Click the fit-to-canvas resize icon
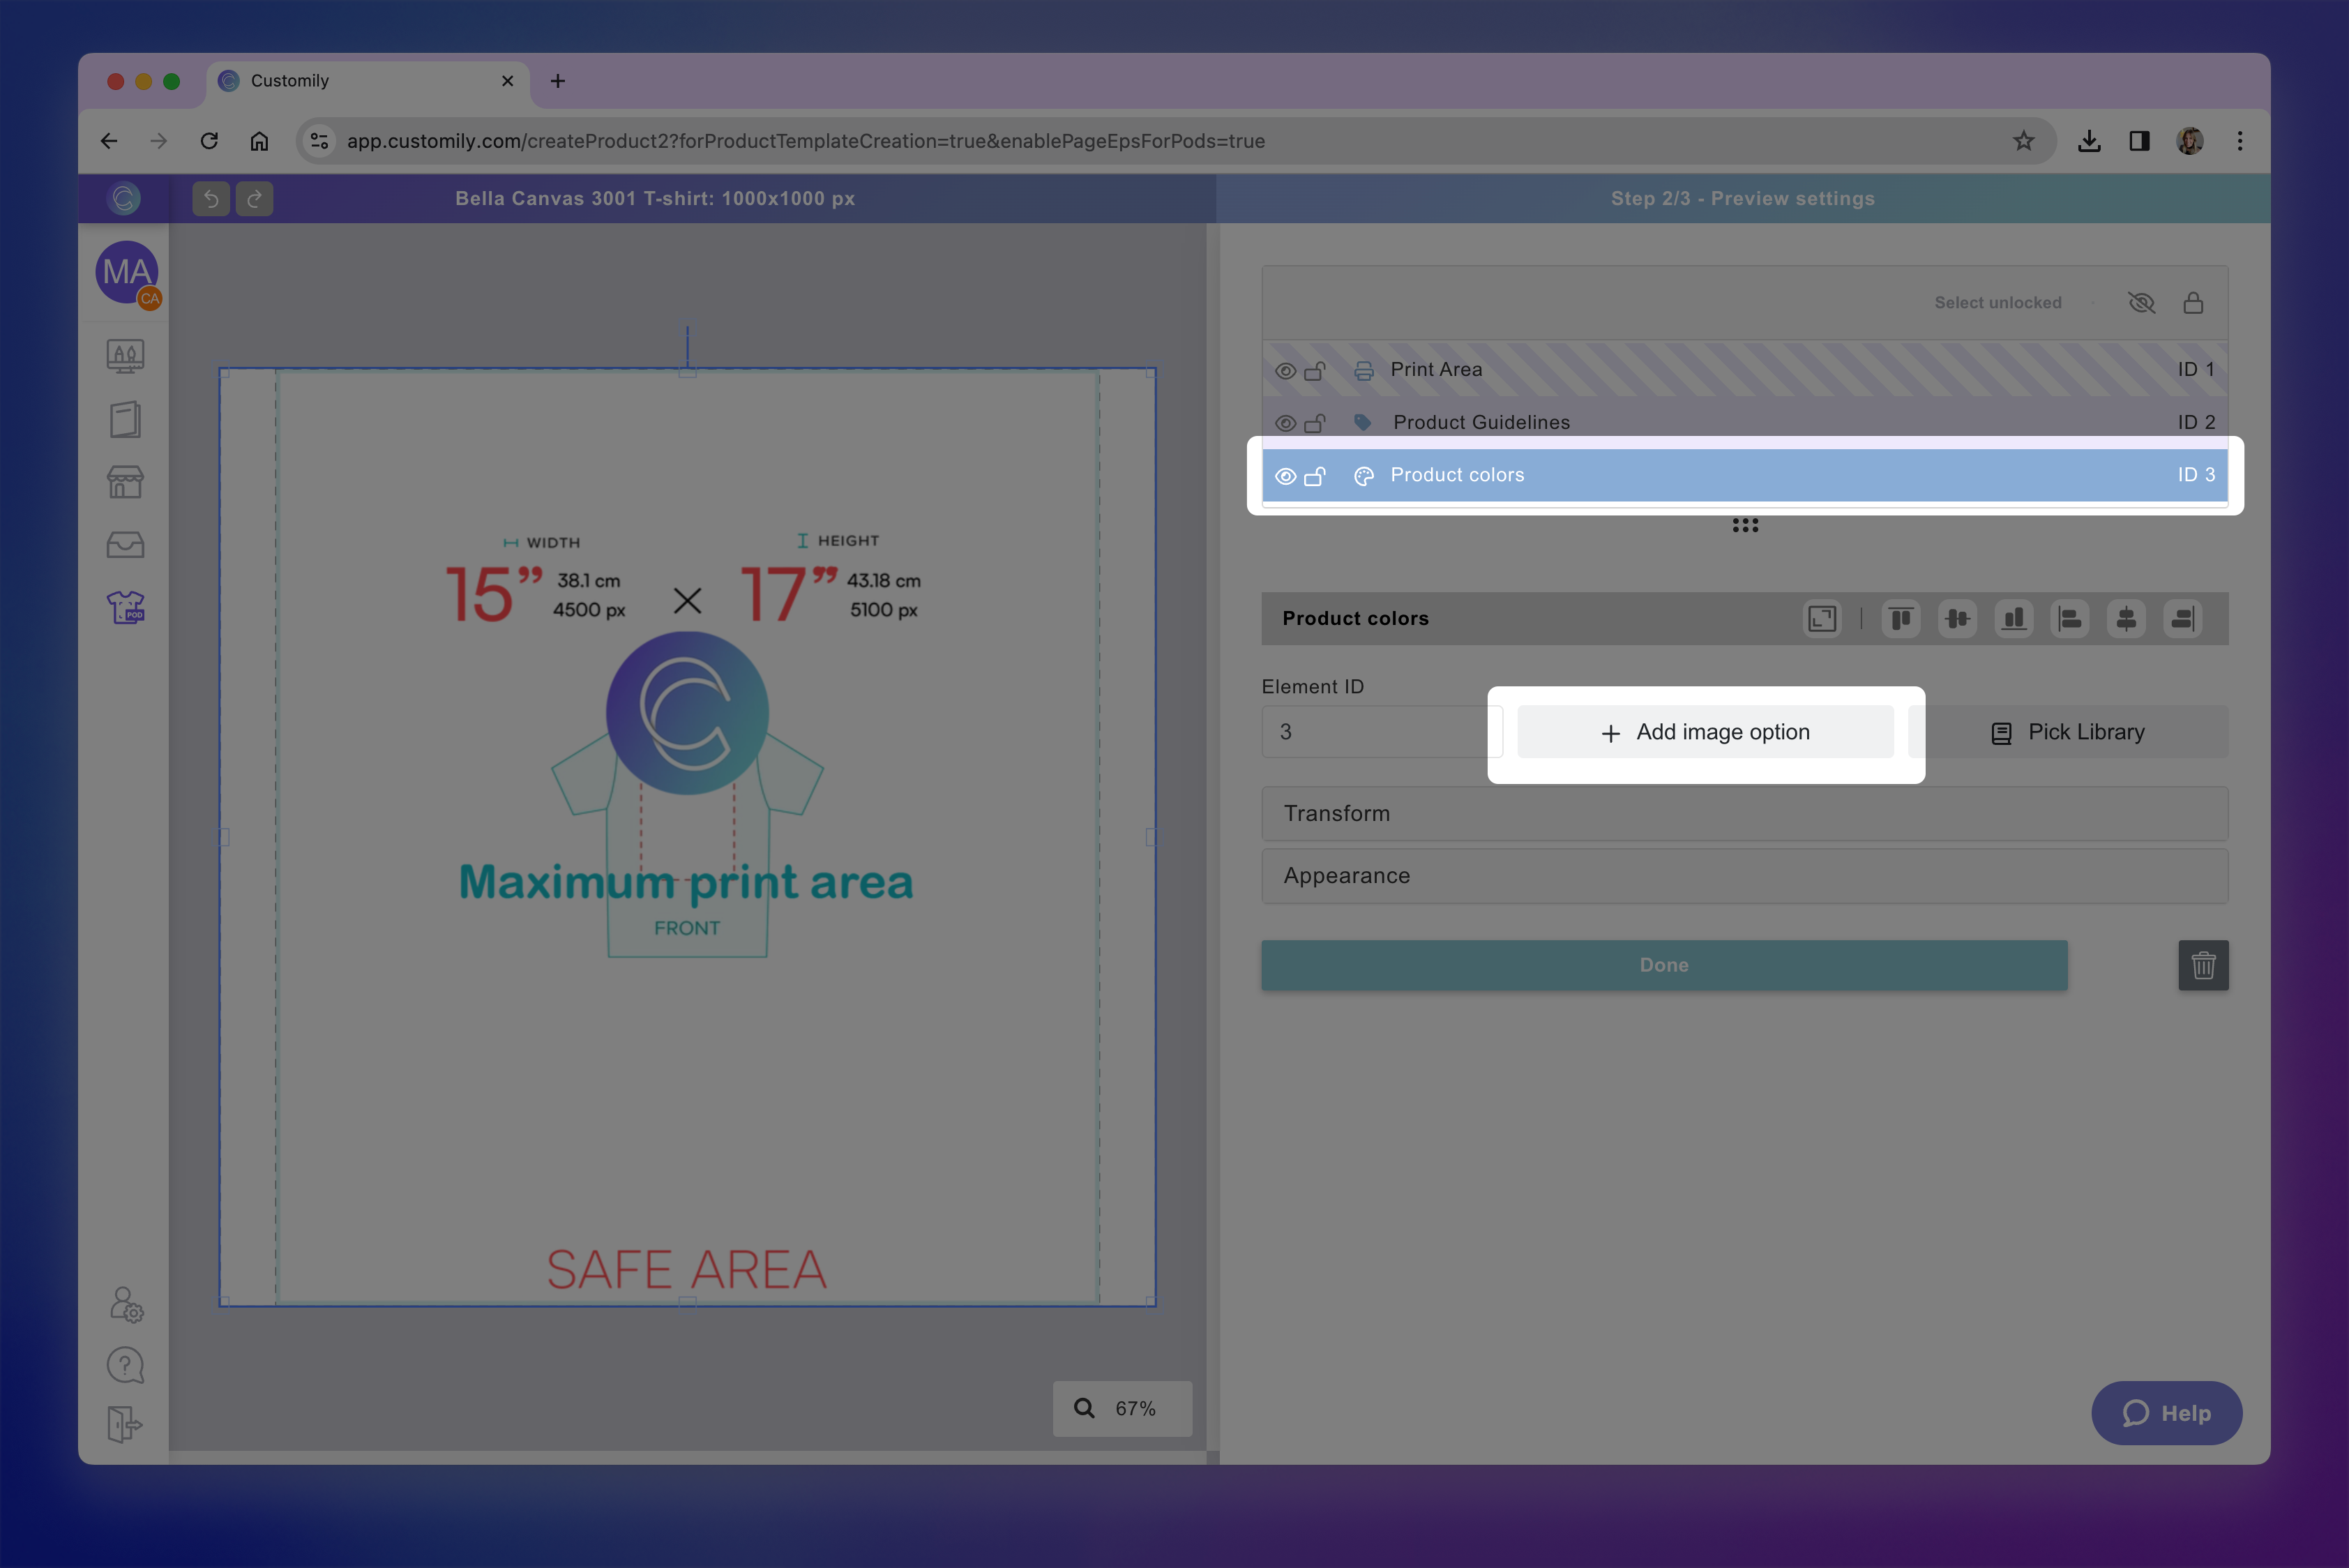Screen dimensions: 2349x1568 1822,619
